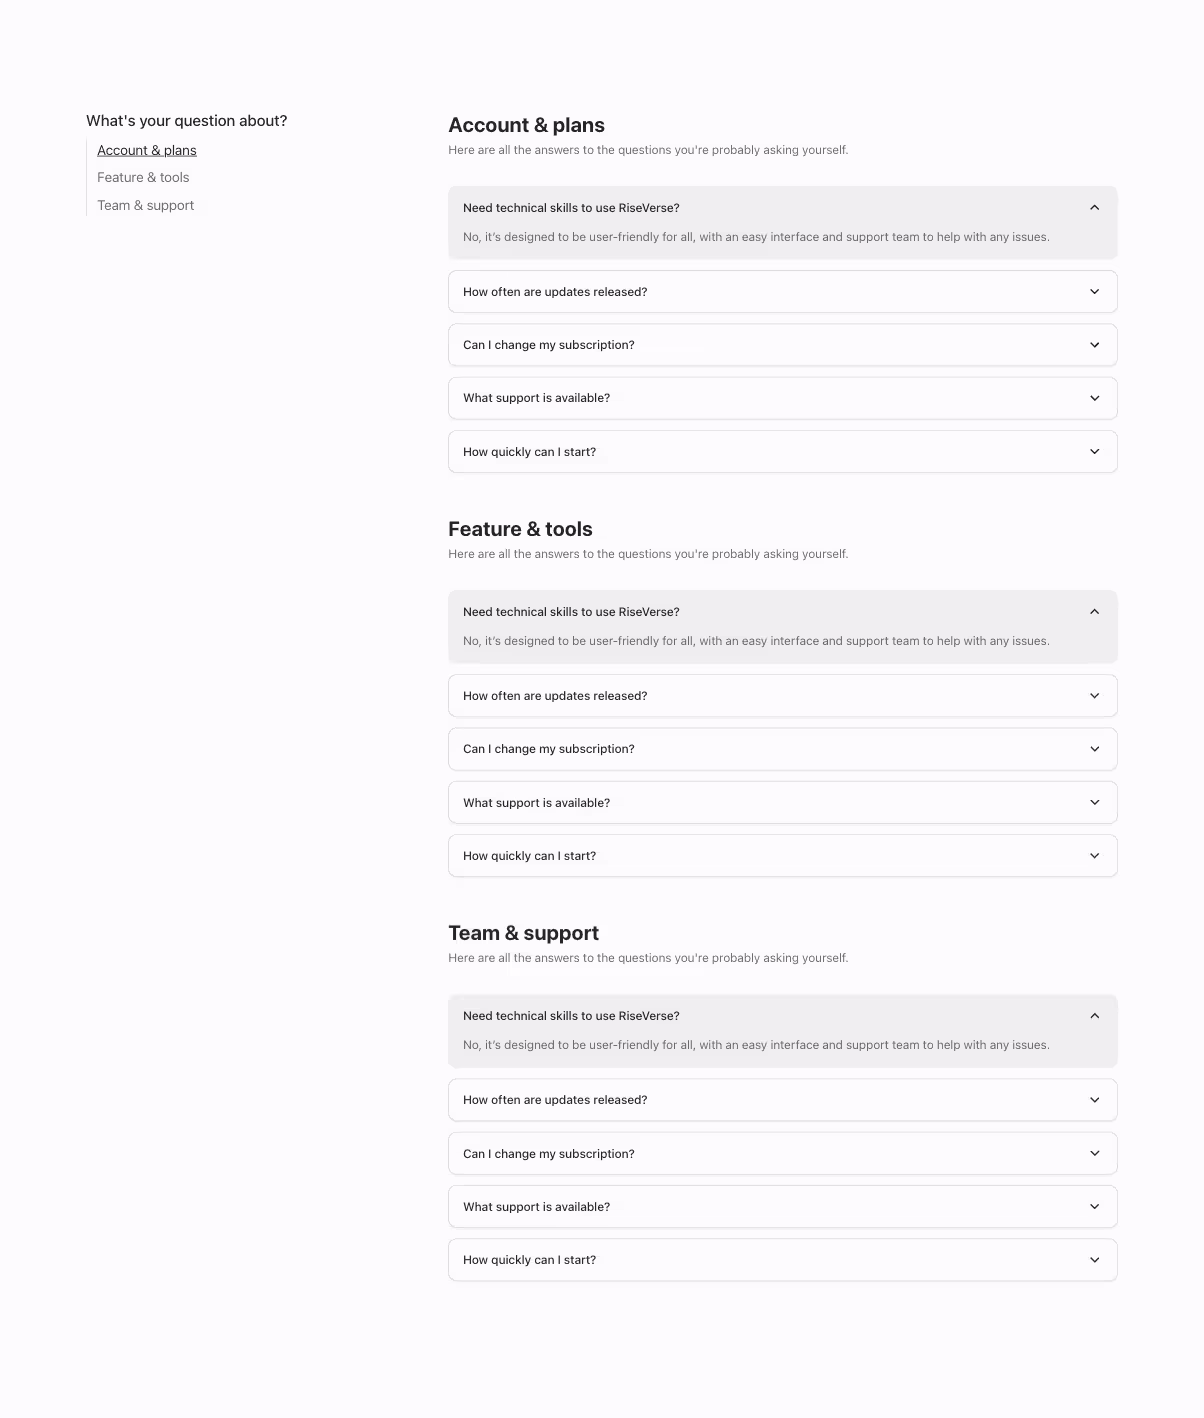Expand "What support is available?" under Account & plans
The image size is (1204, 1418).
(783, 397)
